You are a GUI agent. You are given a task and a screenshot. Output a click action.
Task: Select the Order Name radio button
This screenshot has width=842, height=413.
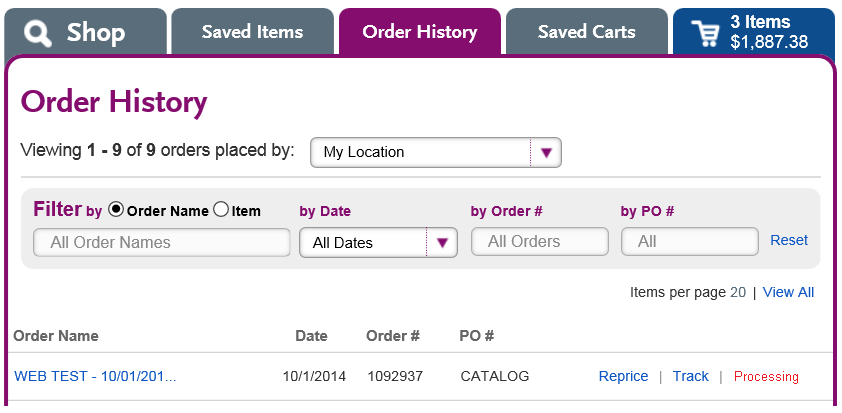(x=115, y=210)
